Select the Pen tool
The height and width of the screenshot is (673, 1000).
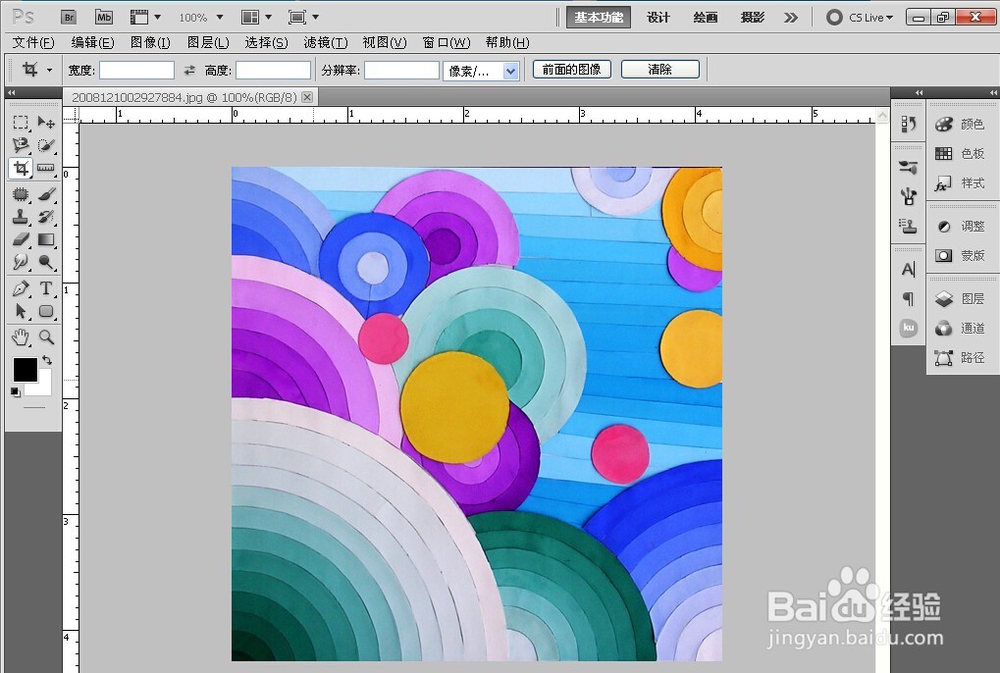coord(20,288)
